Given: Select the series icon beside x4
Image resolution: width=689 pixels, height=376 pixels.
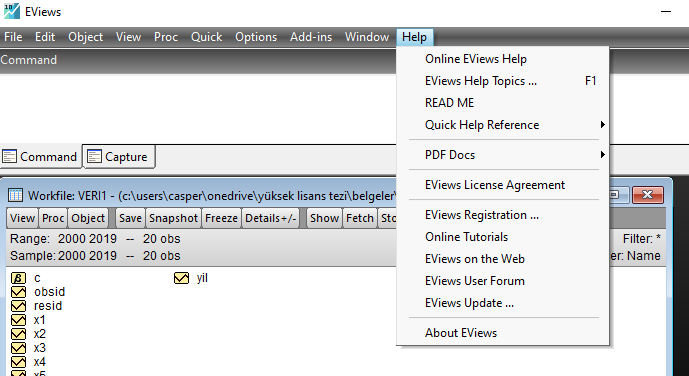Looking at the screenshot, I should coord(18,362).
